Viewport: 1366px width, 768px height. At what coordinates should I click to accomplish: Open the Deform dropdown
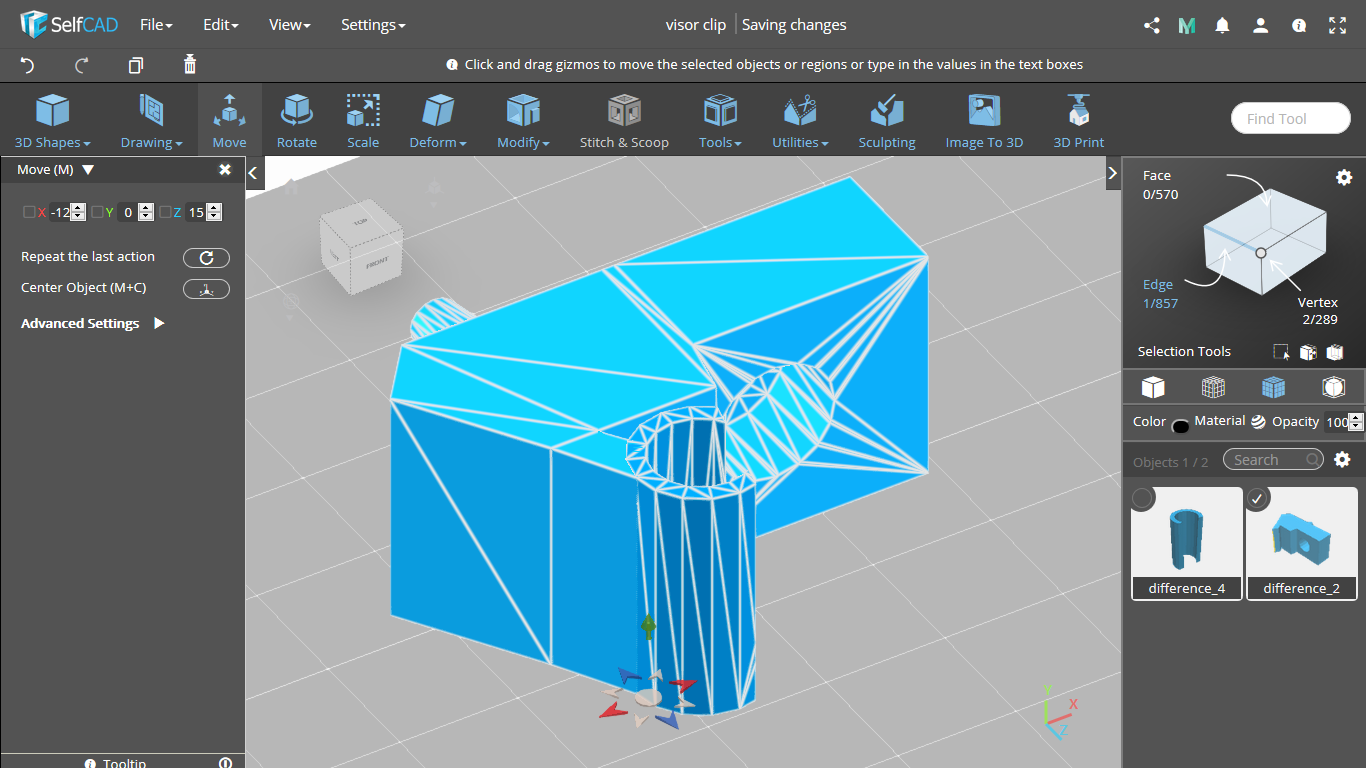438,120
